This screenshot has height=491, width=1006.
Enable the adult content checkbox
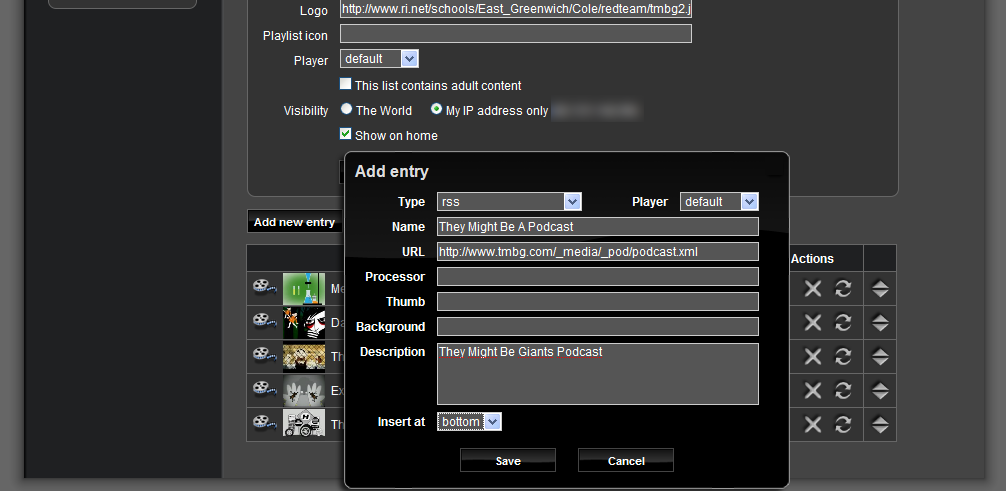pyautogui.click(x=346, y=85)
